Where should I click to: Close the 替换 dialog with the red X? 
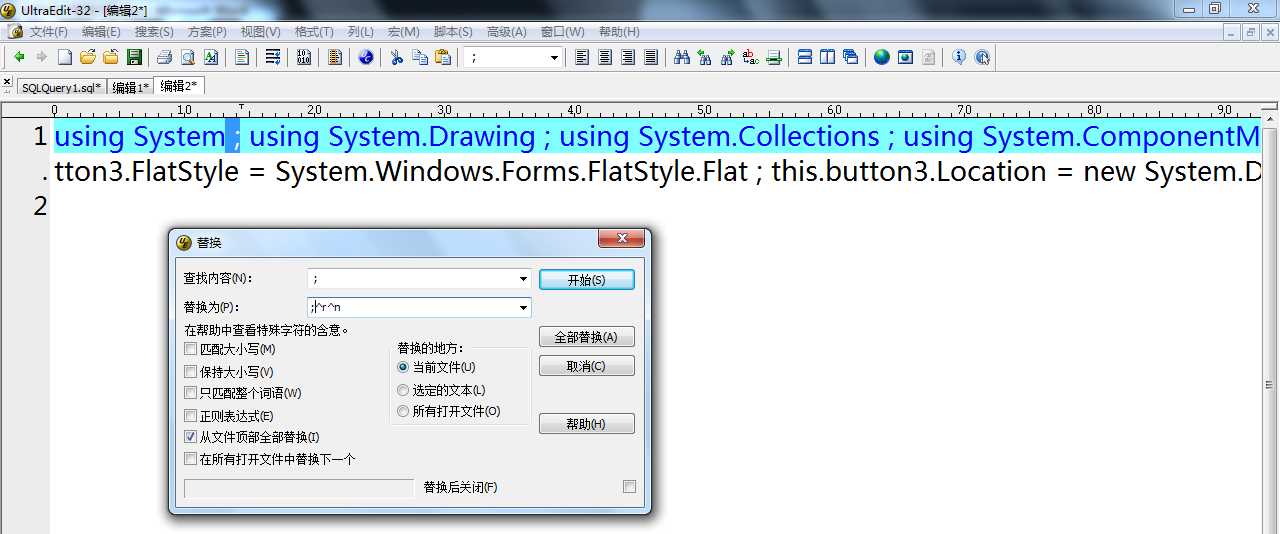(x=621, y=238)
